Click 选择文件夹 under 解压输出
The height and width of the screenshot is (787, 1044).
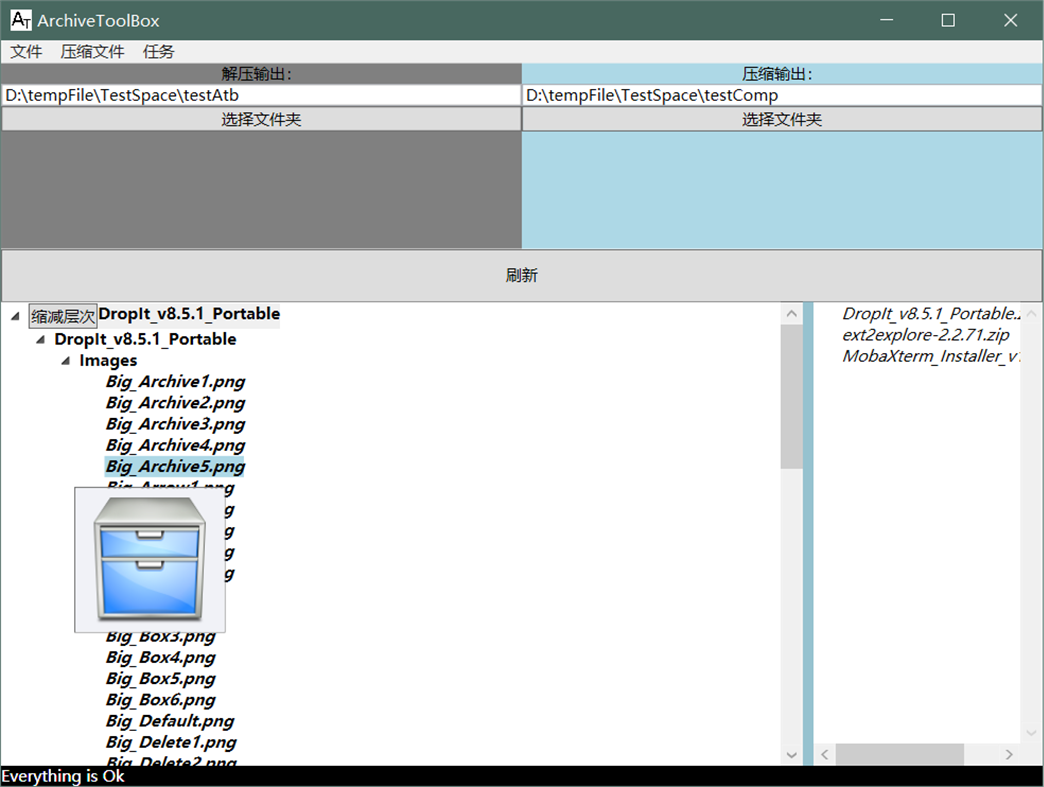coord(261,118)
